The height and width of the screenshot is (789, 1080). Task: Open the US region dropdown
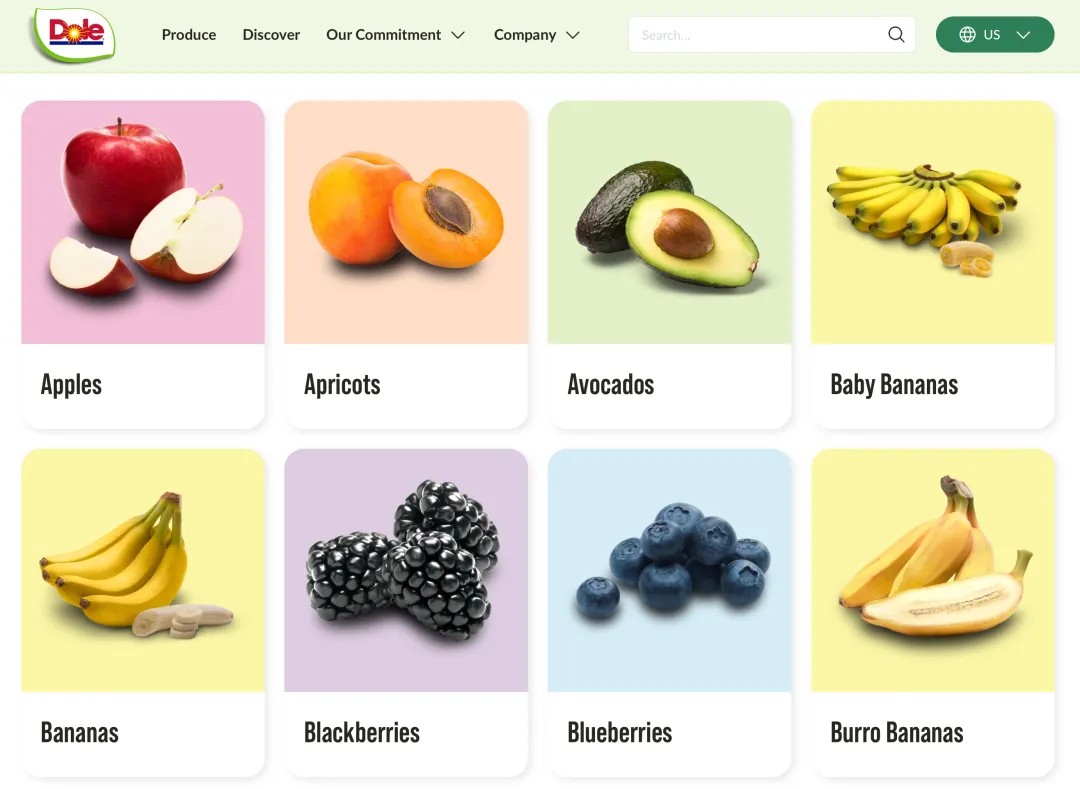coord(995,34)
